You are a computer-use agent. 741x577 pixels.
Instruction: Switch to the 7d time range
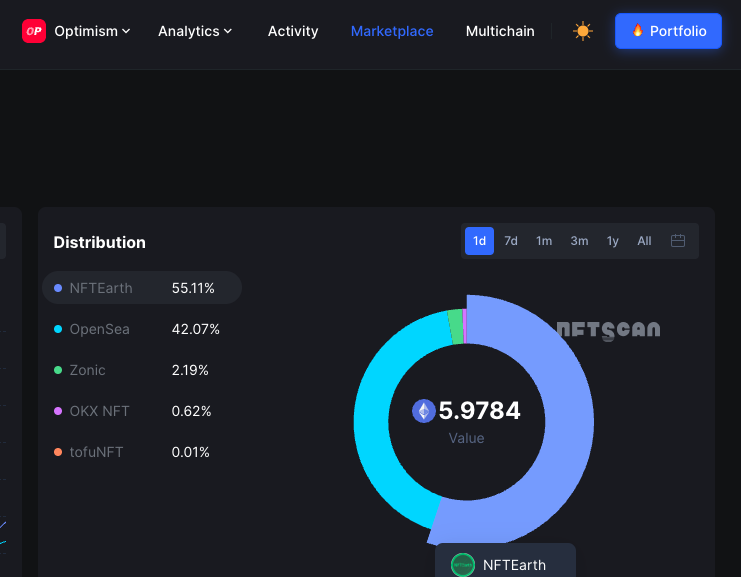511,241
